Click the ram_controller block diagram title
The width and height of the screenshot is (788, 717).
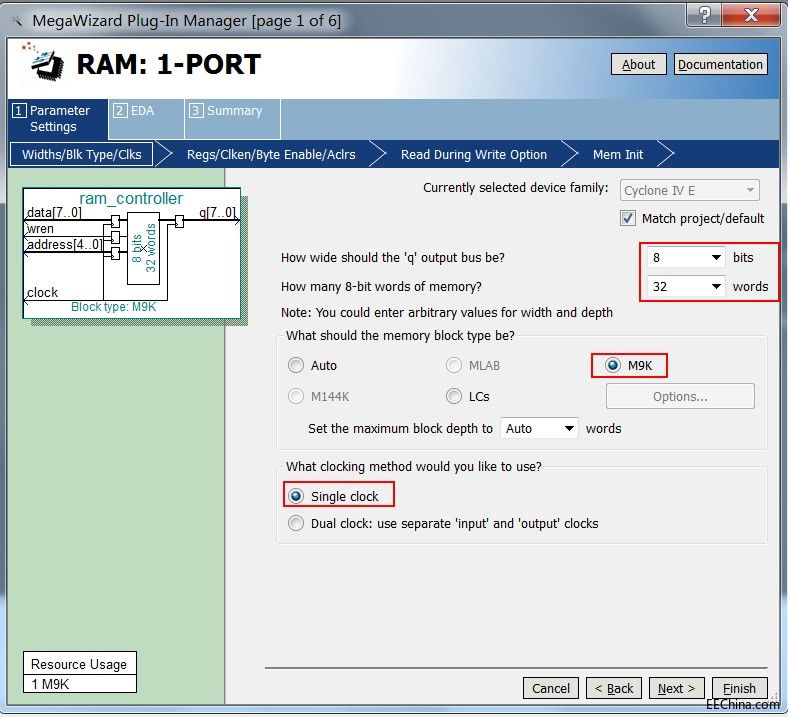(x=131, y=198)
